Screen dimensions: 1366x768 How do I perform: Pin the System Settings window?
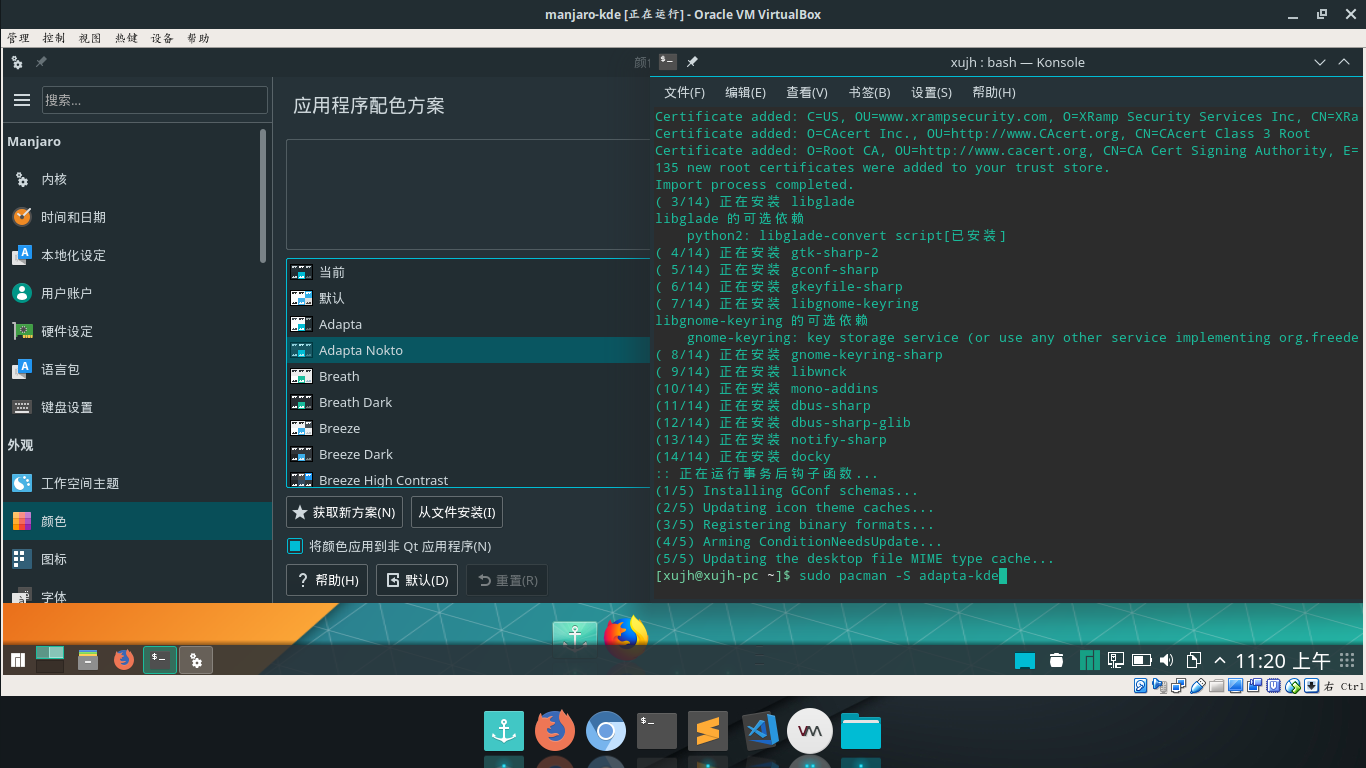point(41,62)
